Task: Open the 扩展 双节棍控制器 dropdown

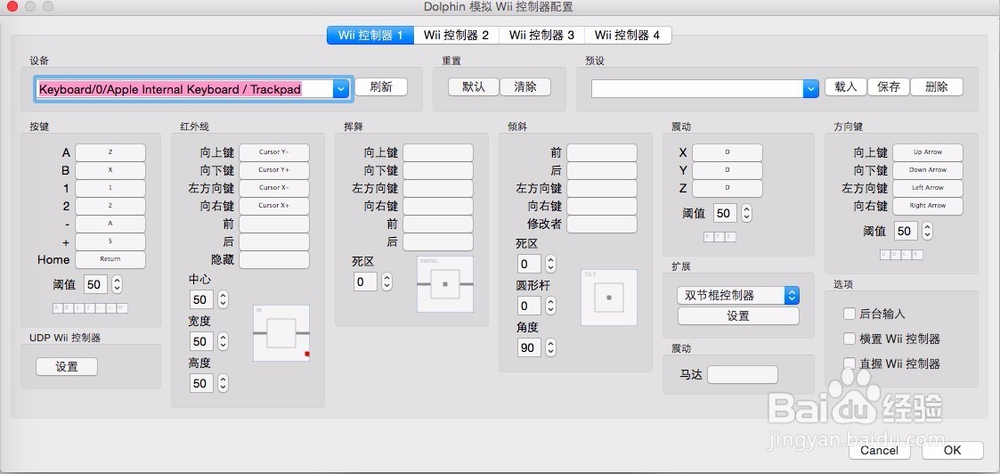Action: click(738, 295)
